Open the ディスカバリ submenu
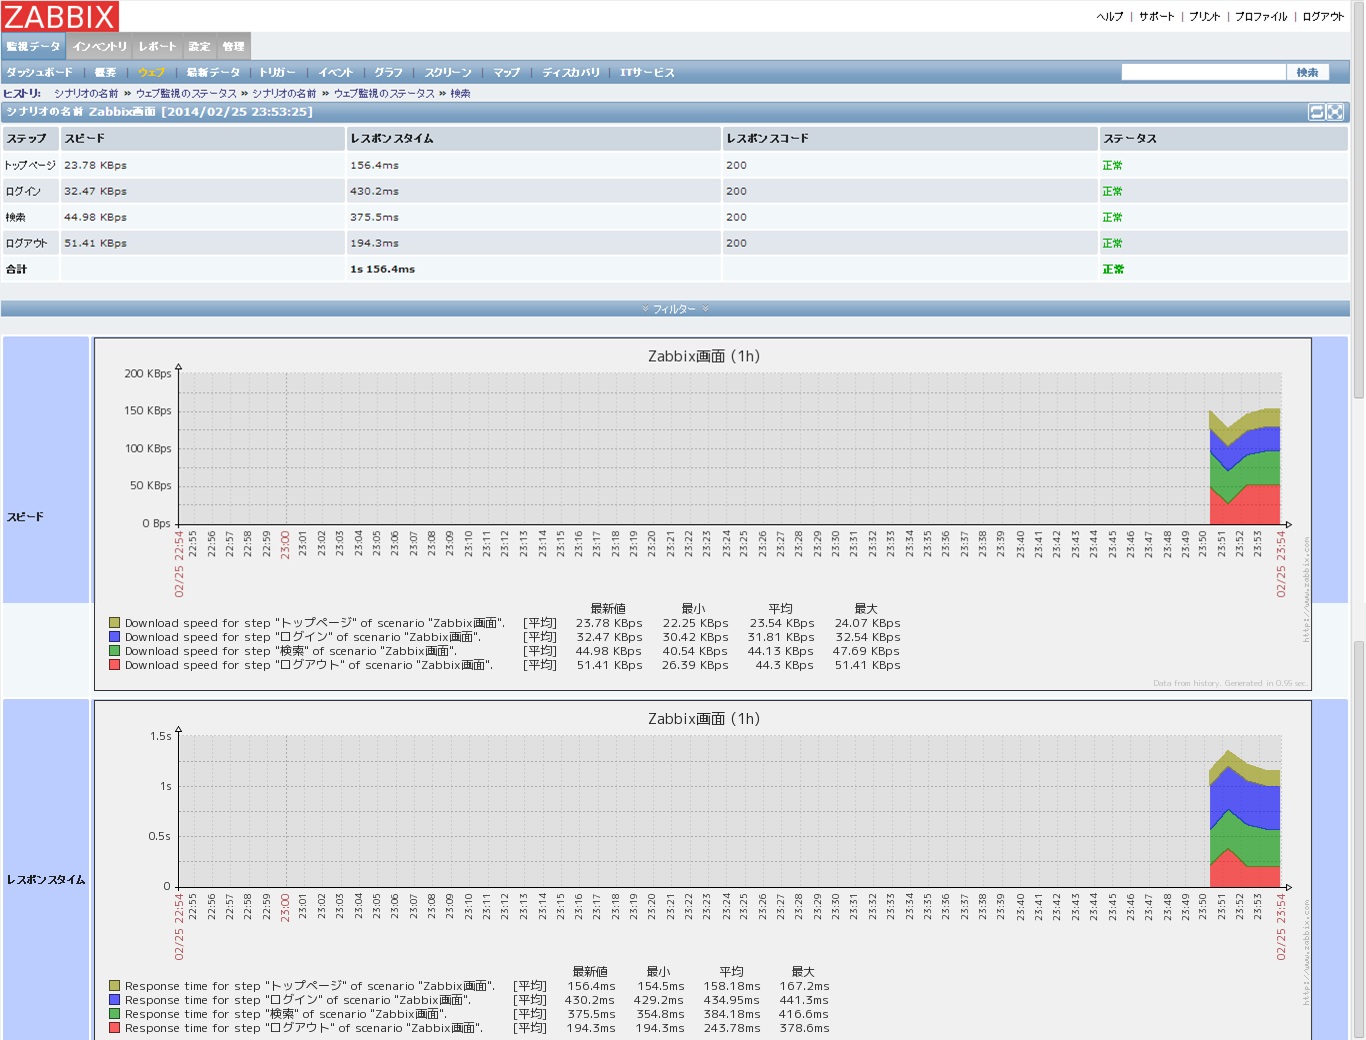 571,72
